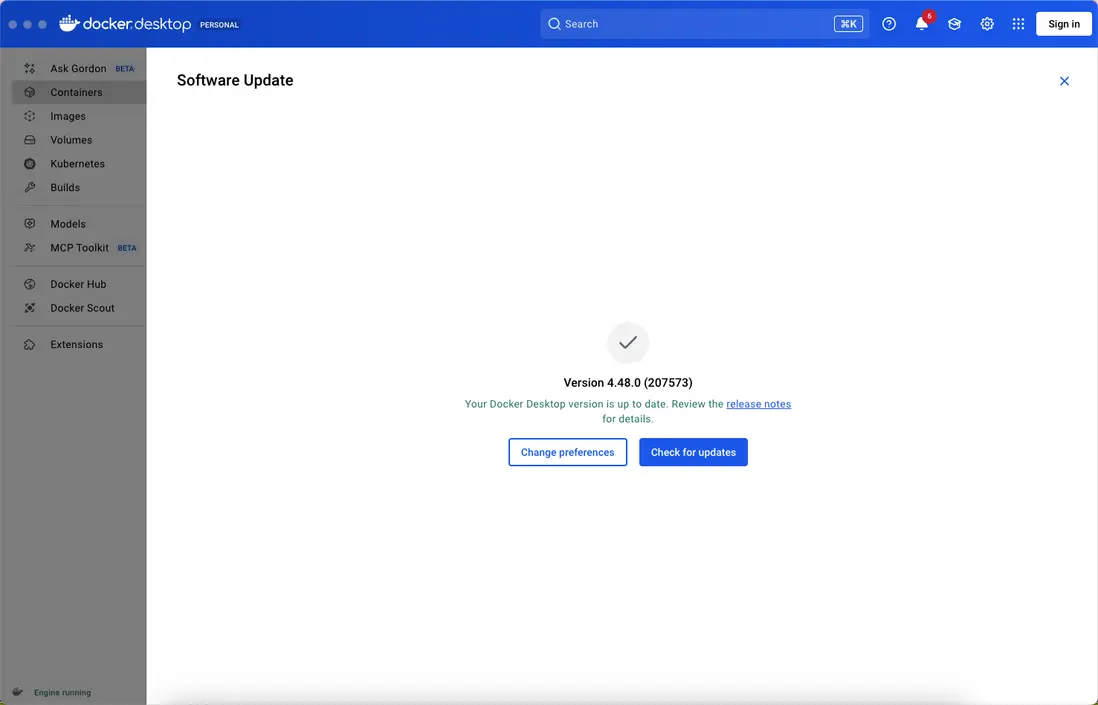Click the Models icon in sidebar

coord(29,224)
